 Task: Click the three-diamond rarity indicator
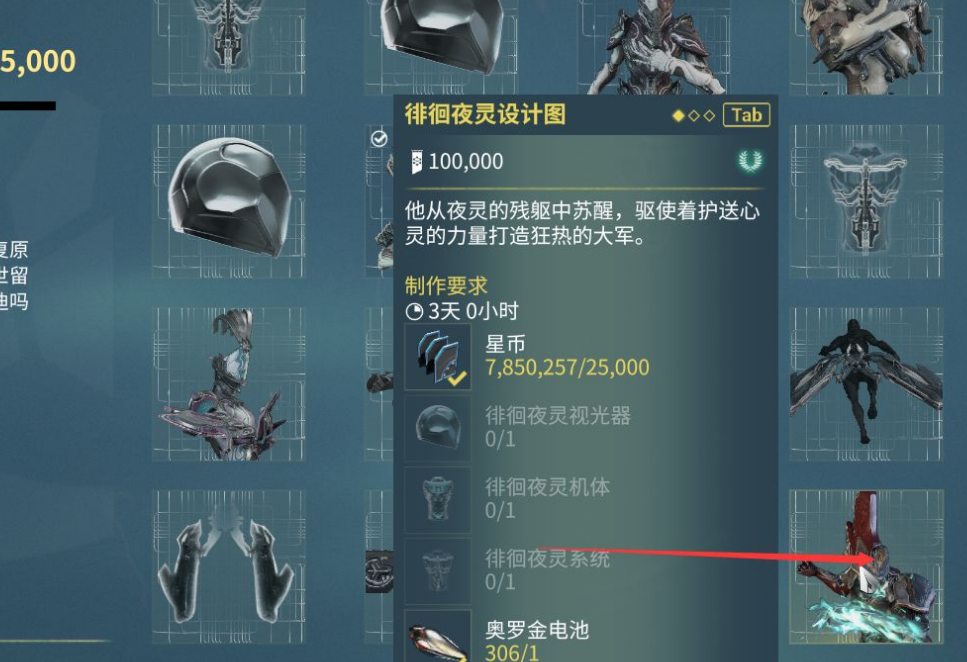pyautogui.click(x=694, y=115)
